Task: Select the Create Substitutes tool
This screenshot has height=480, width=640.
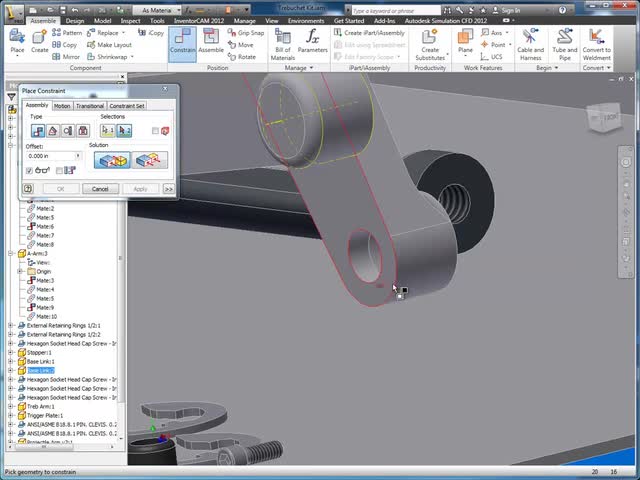Action: pos(430,44)
